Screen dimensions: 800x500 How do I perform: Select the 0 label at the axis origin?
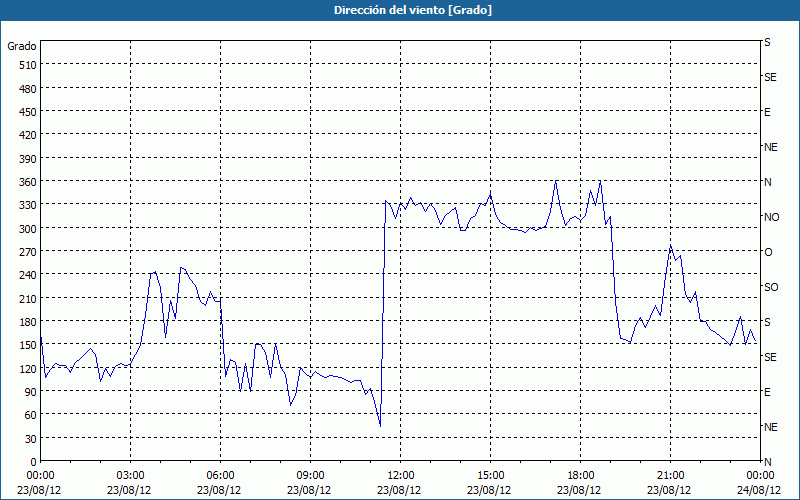[34, 462]
